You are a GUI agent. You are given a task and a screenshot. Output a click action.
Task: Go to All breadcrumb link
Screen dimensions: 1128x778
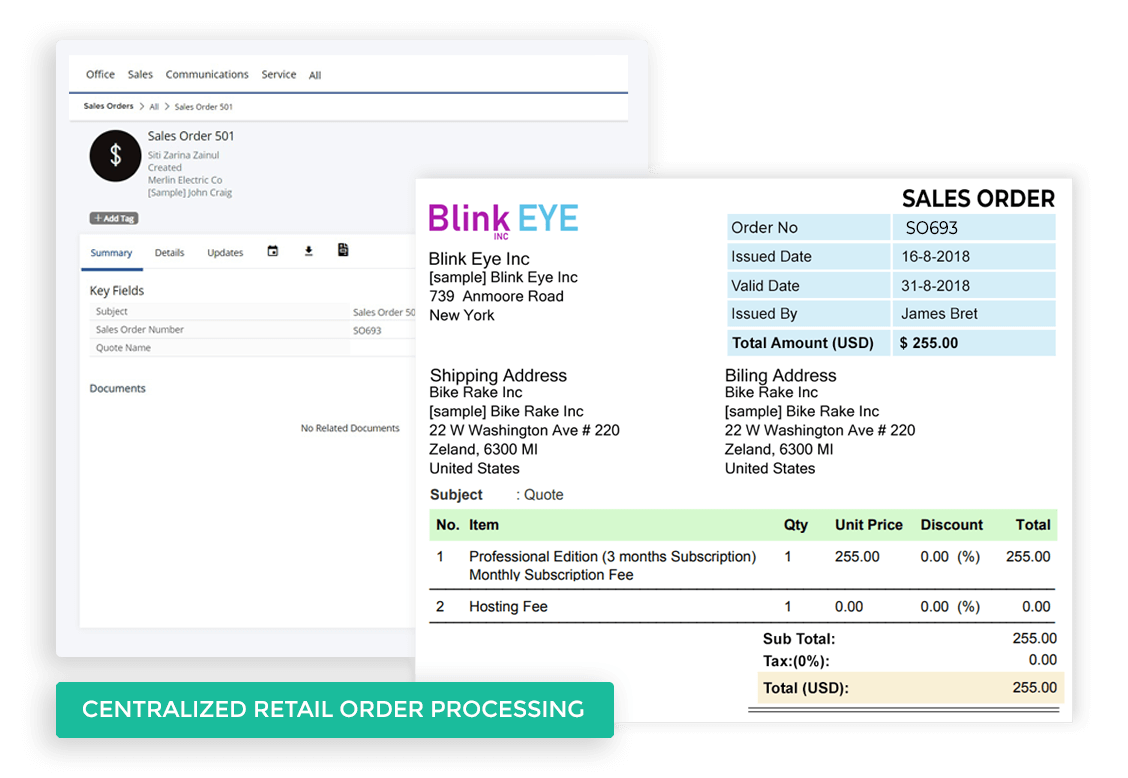154,107
